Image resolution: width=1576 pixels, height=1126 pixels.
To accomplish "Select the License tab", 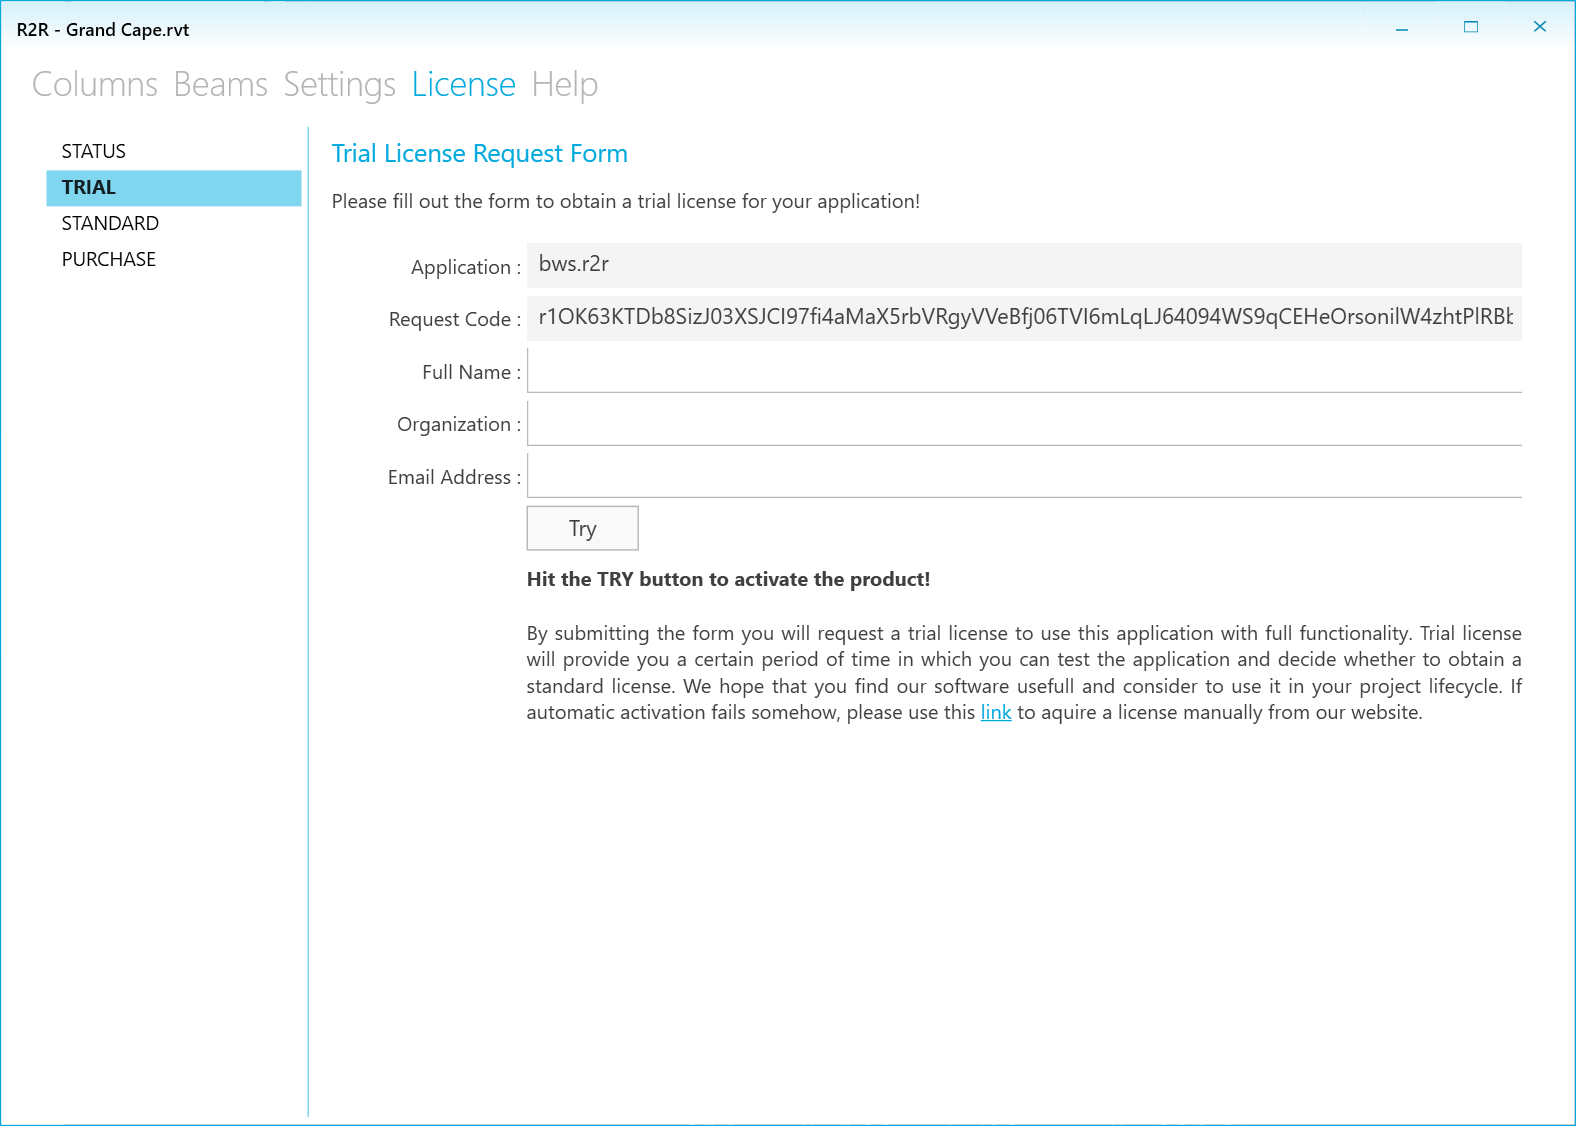I will (464, 85).
